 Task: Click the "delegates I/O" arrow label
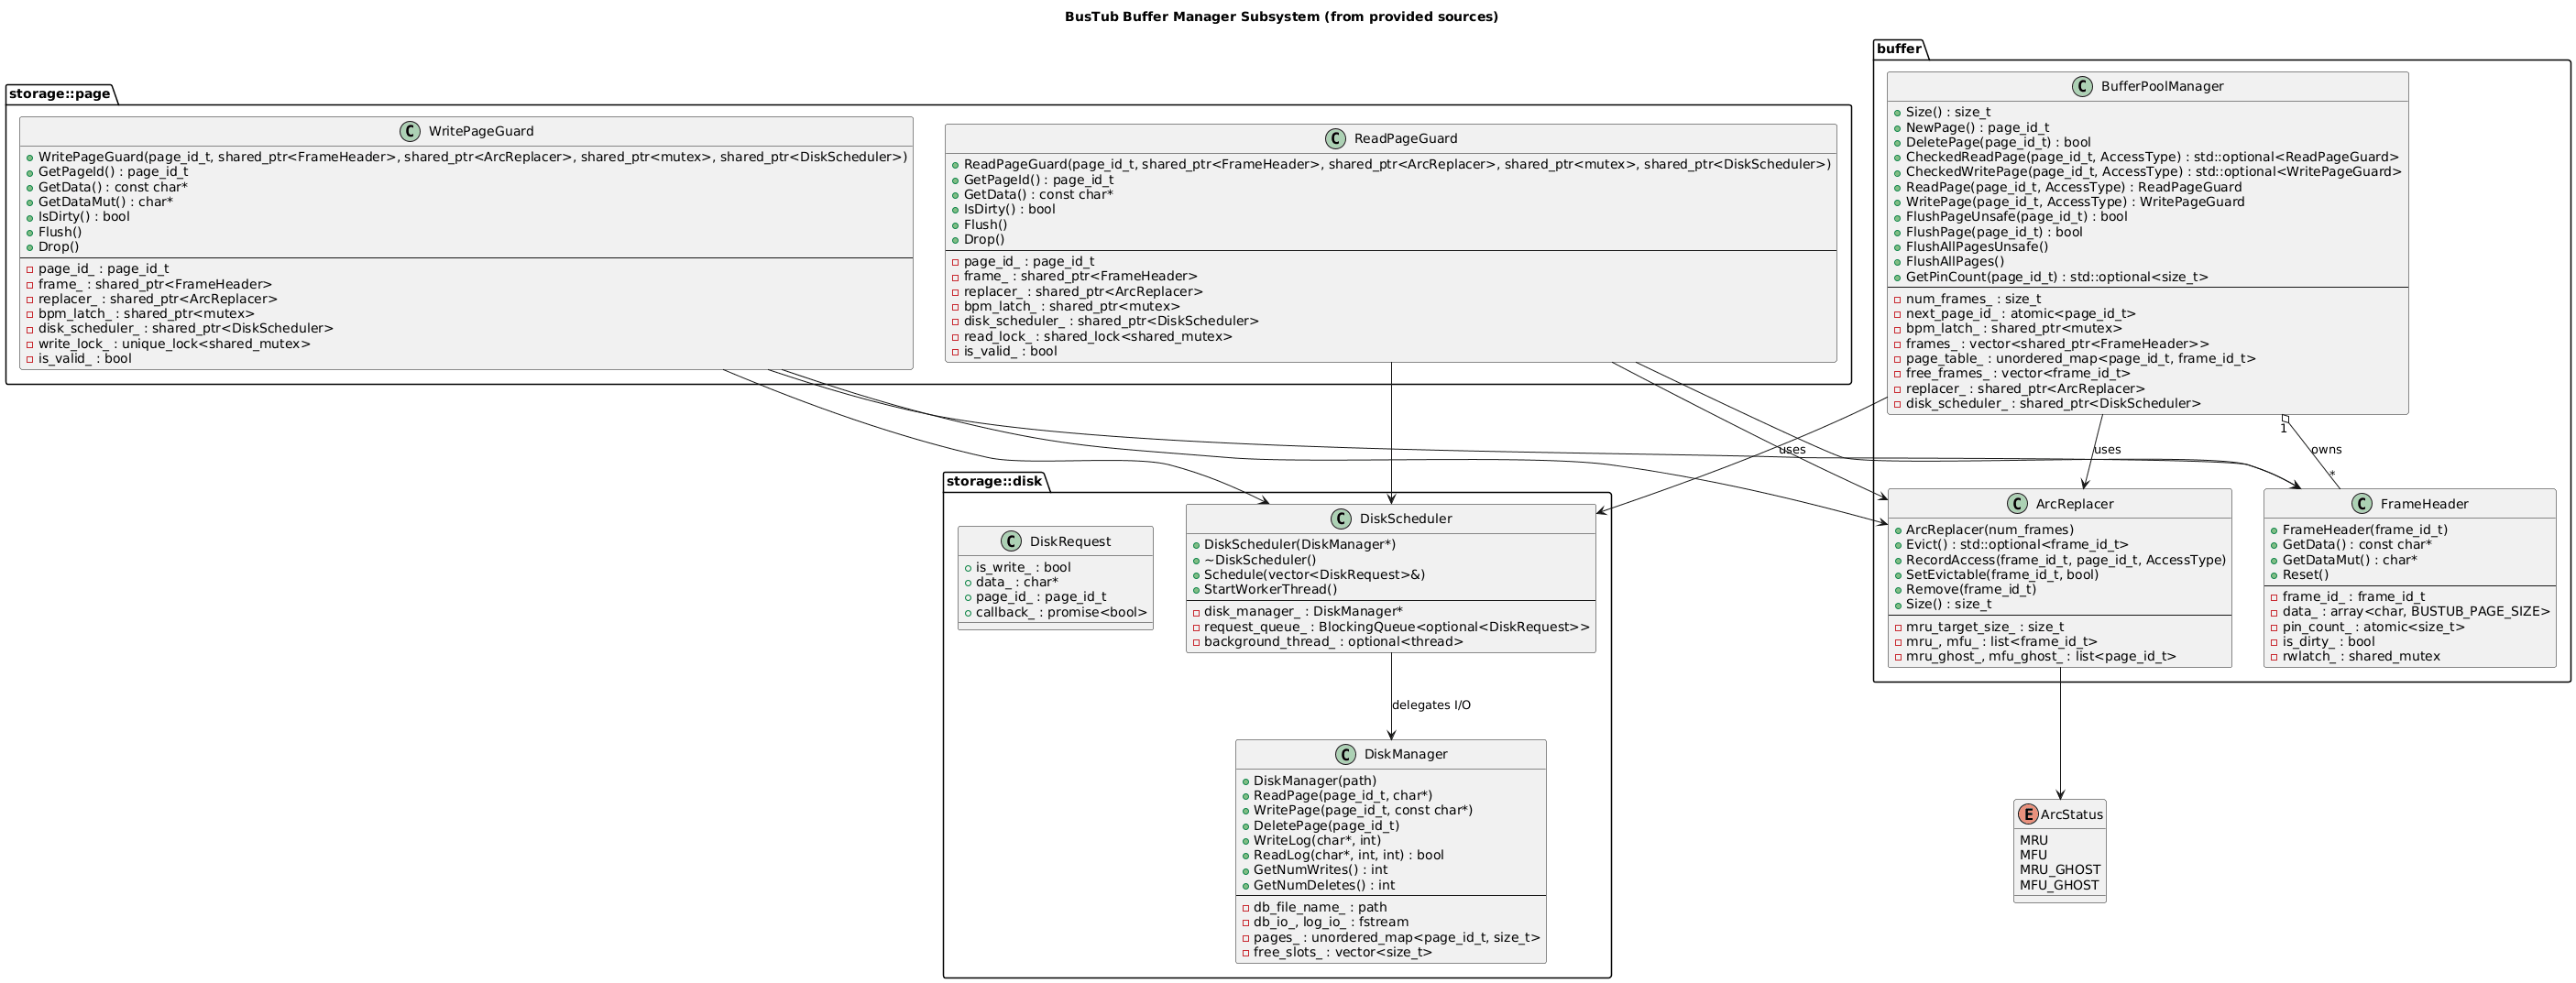pos(1430,705)
